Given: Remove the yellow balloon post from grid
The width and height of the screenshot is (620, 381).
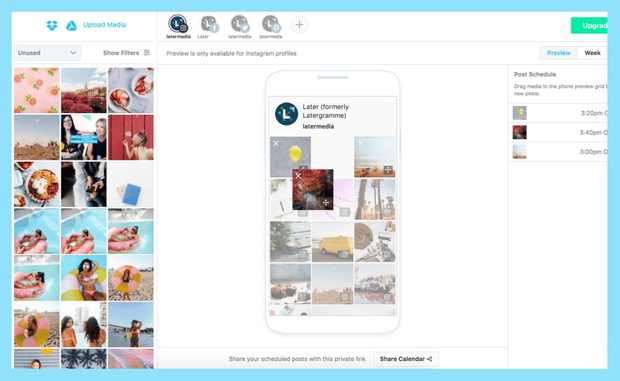Looking at the screenshot, I should (276, 143).
